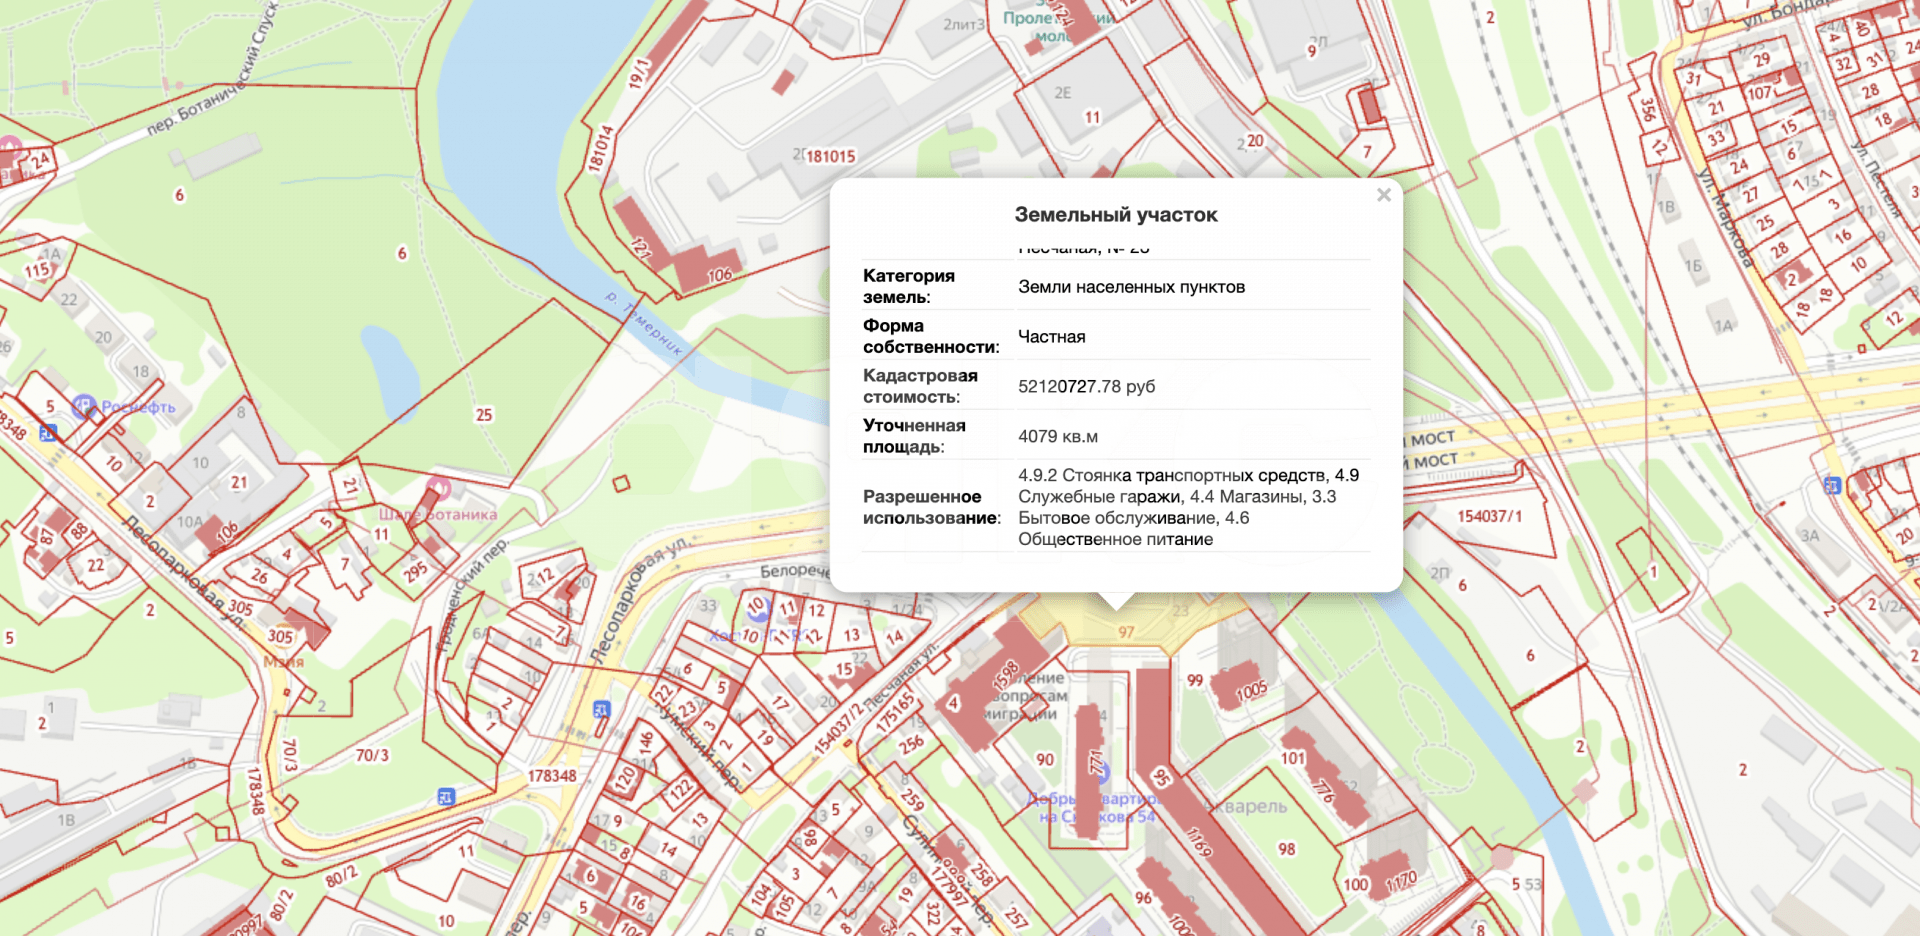The image size is (1920, 936).
Task: Select the highlighted yellow parcel 97
Action: (x=1126, y=630)
